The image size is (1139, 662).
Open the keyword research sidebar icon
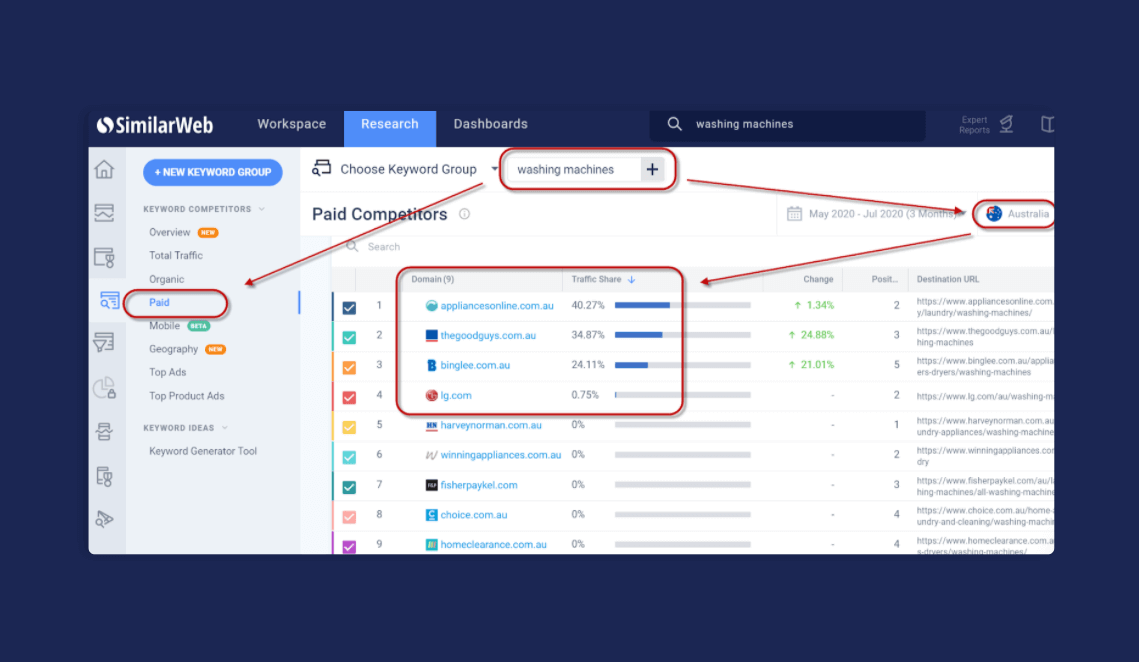click(x=107, y=300)
